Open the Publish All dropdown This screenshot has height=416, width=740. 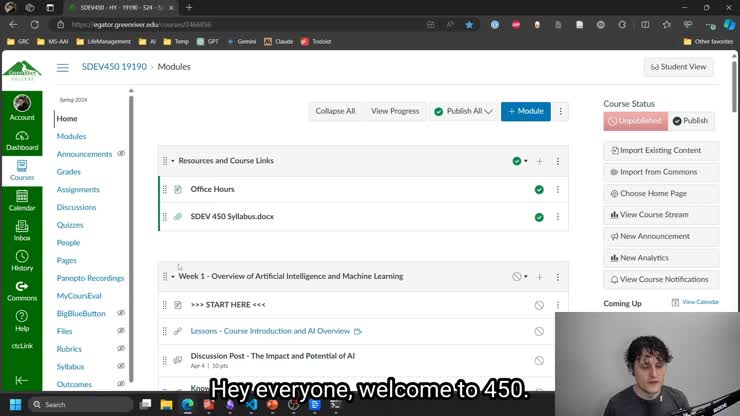[x=464, y=111]
